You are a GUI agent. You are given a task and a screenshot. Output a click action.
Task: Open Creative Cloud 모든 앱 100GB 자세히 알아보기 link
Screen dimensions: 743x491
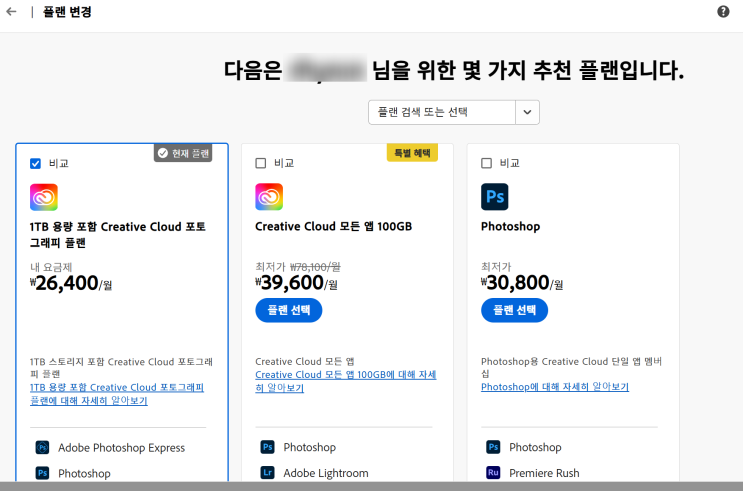coord(346,381)
